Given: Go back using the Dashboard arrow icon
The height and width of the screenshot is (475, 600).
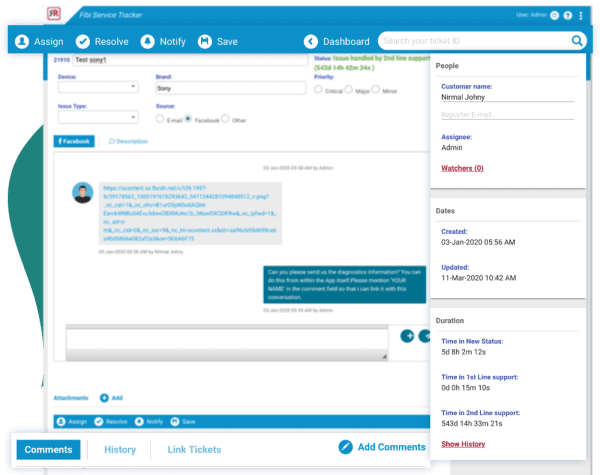Looking at the screenshot, I should coord(311,41).
